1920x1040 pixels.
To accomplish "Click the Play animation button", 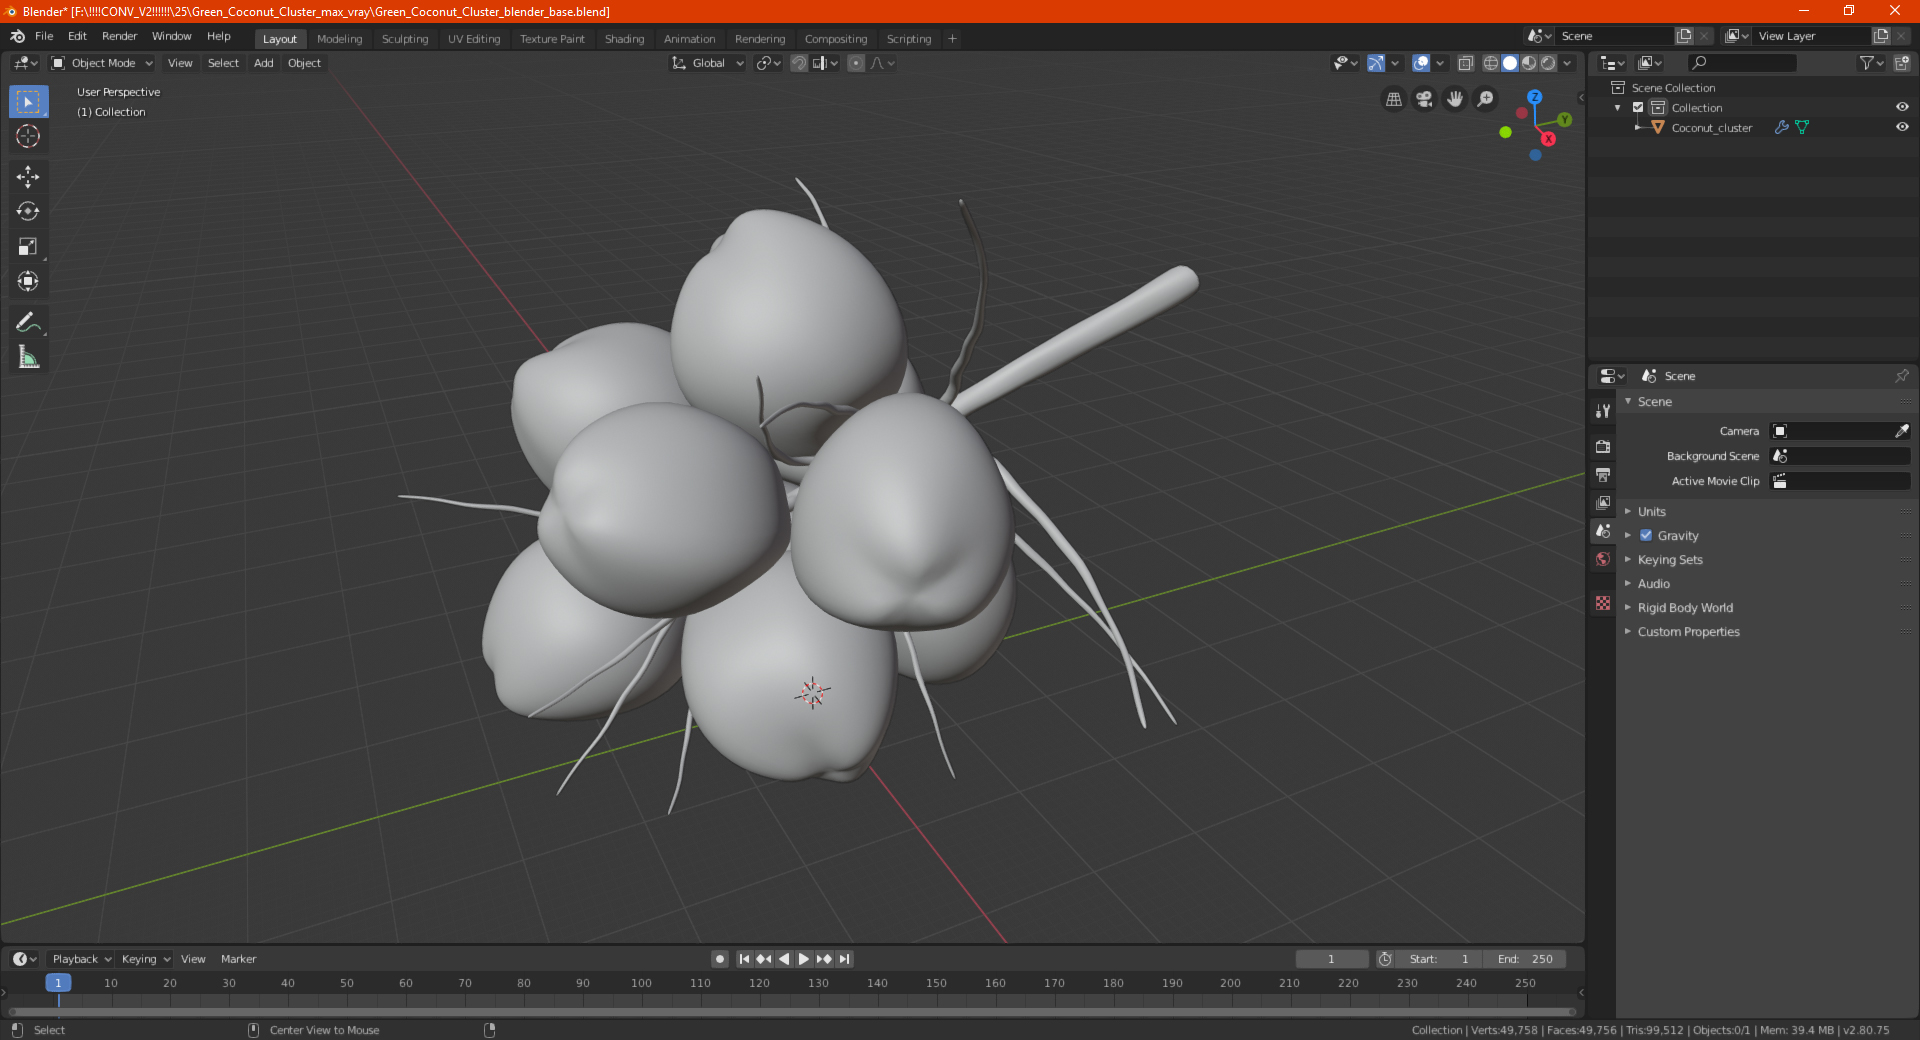I will tap(803, 958).
